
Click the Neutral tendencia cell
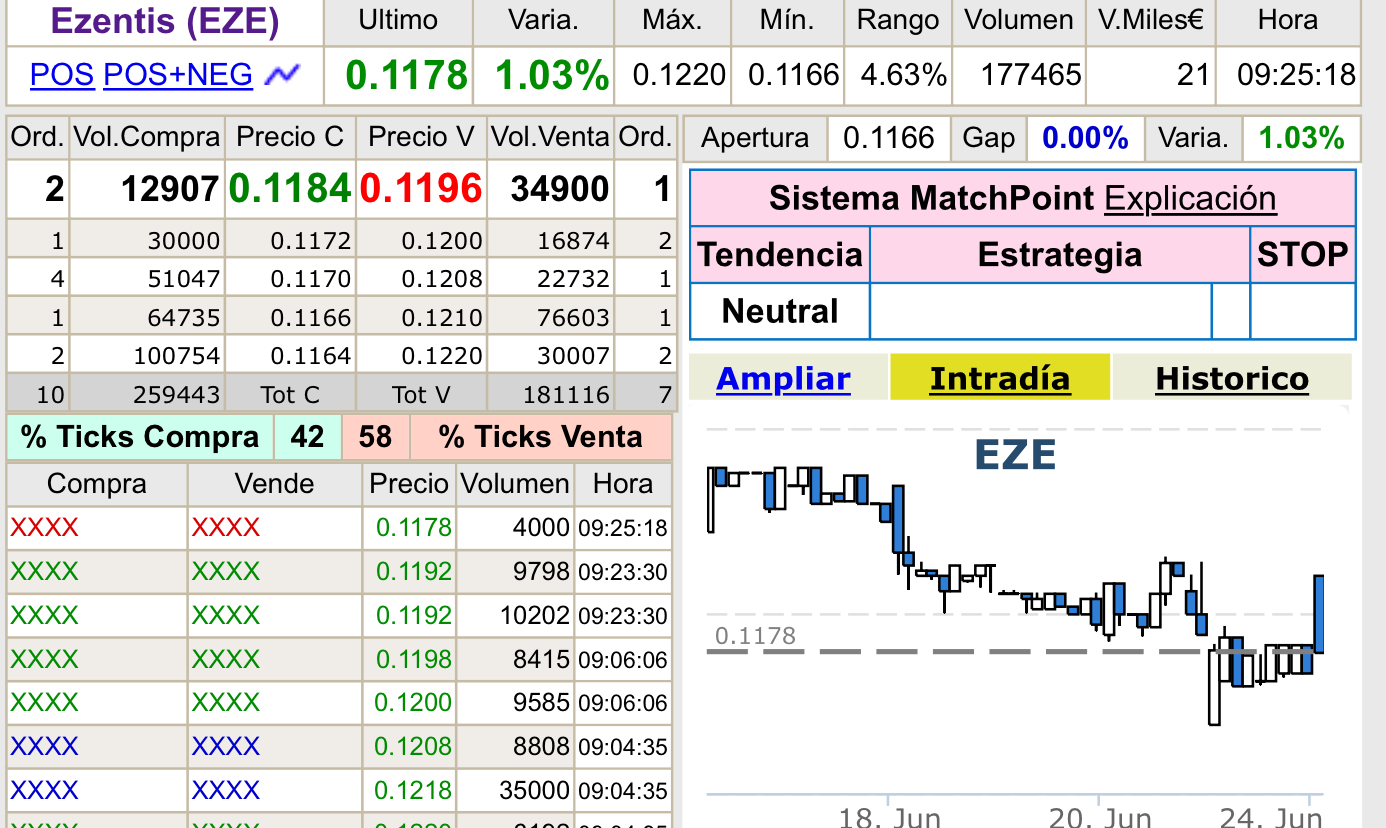780,312
